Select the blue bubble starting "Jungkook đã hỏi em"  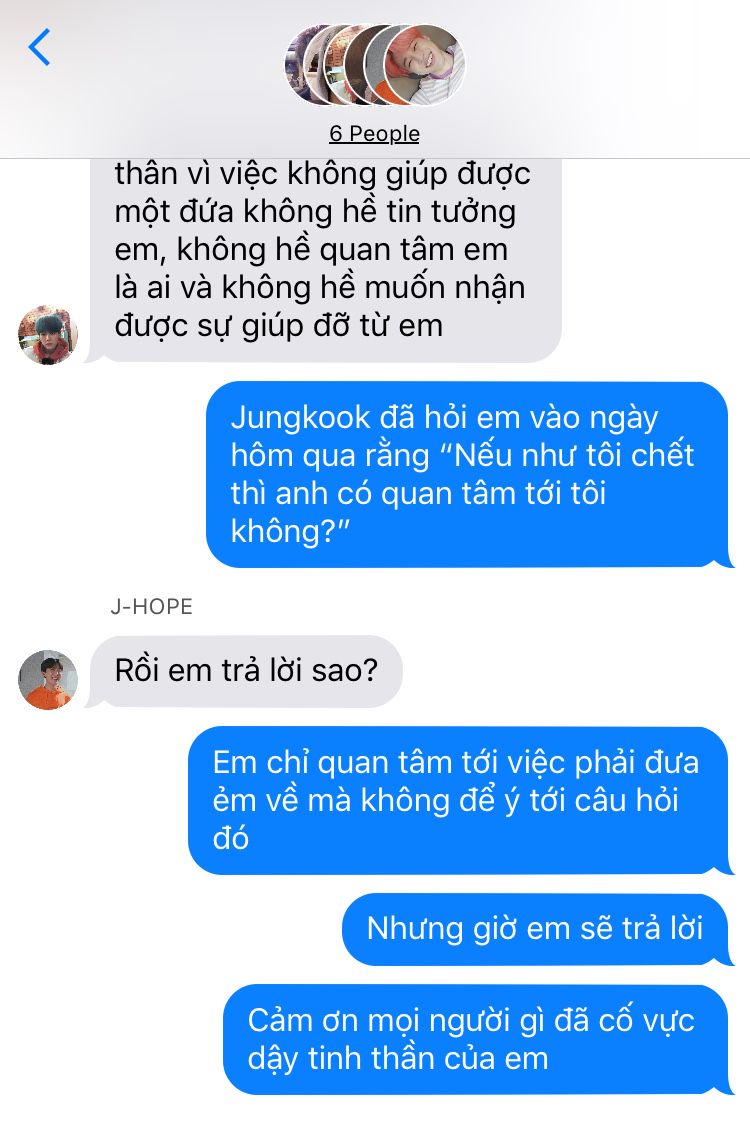[469, 474]
